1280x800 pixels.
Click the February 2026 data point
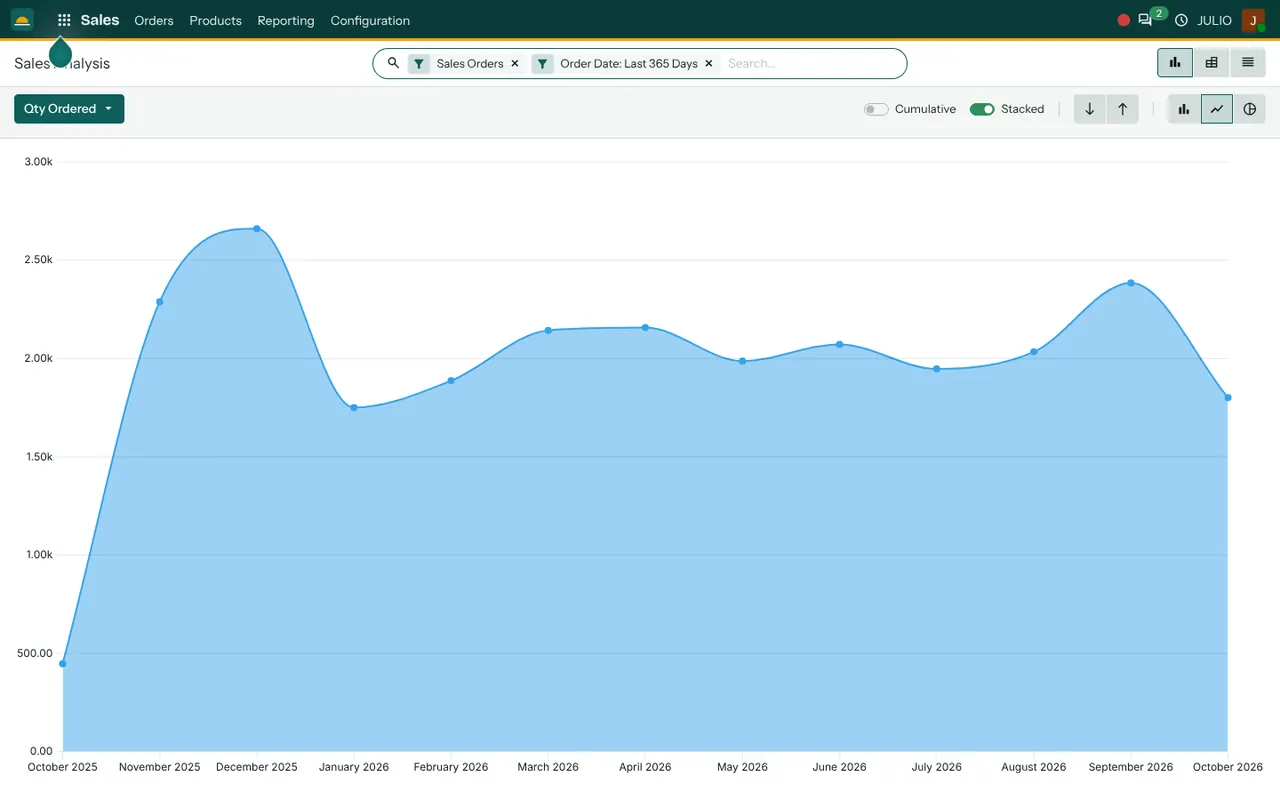point(451,381)
